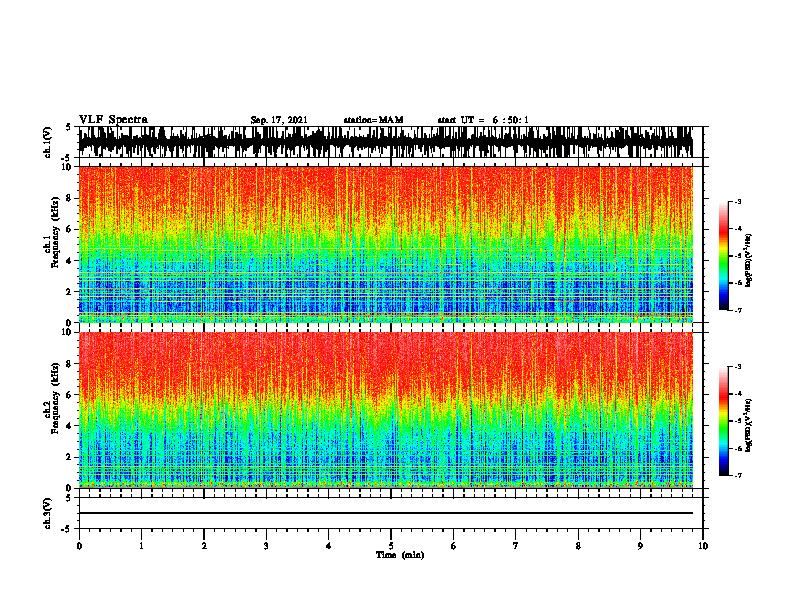Click time axis tick label "4"
Screen dimensions: 792x612
coord(329,546)
